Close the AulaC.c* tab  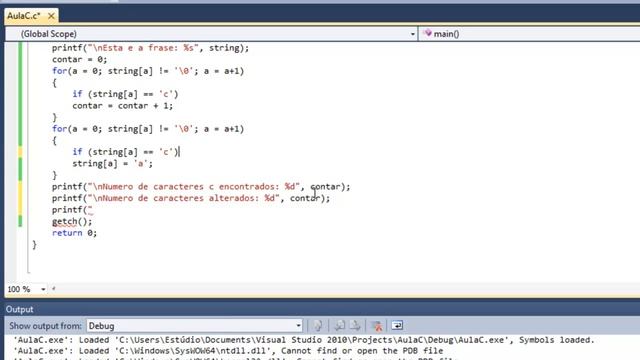point(51,16)
